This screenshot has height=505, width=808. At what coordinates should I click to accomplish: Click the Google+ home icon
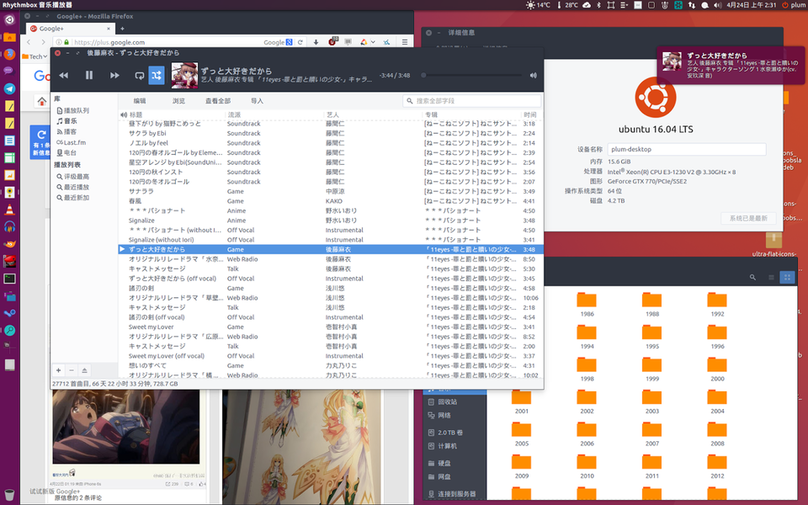click(x=42, y=101)
